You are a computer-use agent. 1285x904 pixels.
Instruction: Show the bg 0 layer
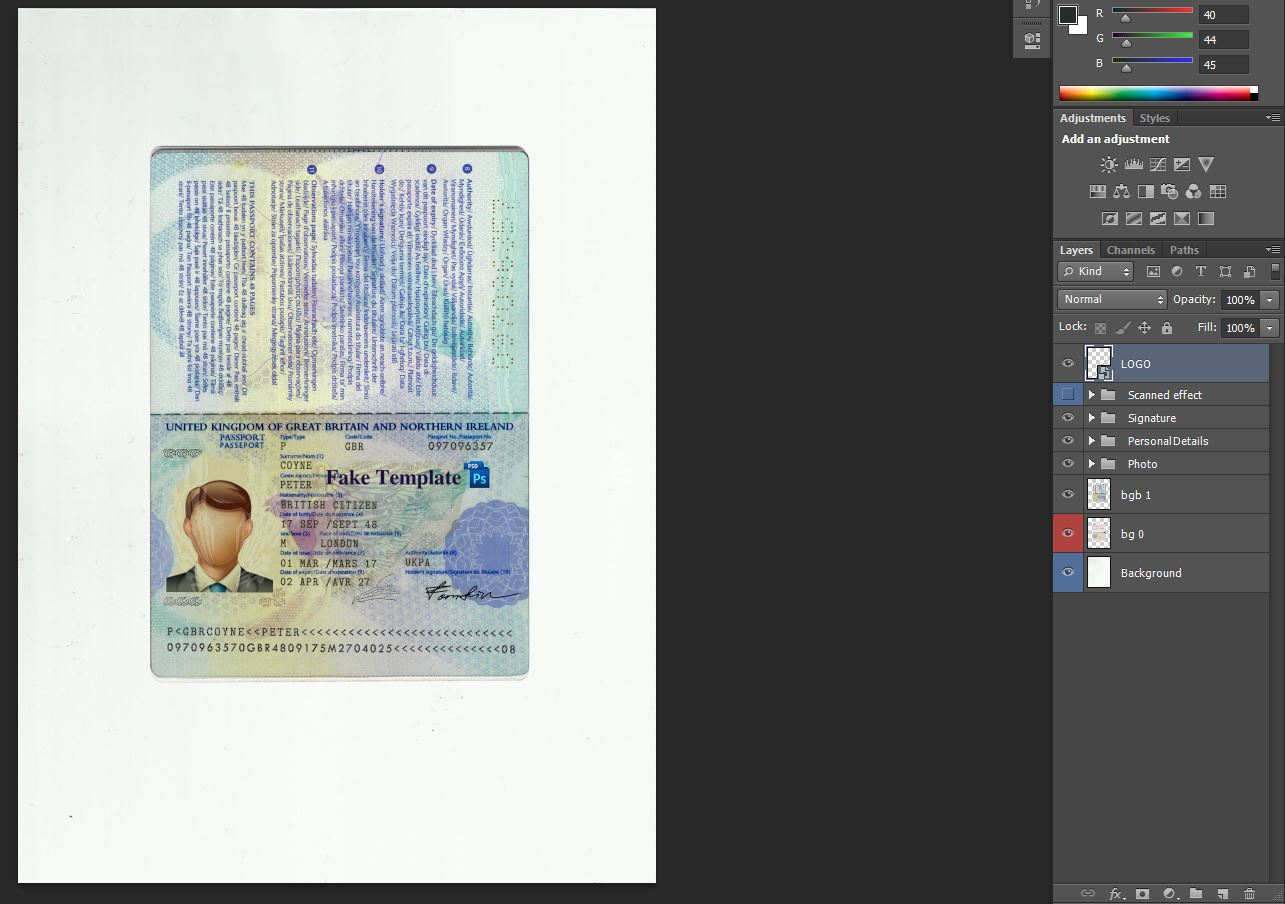tap(1068, 533)
